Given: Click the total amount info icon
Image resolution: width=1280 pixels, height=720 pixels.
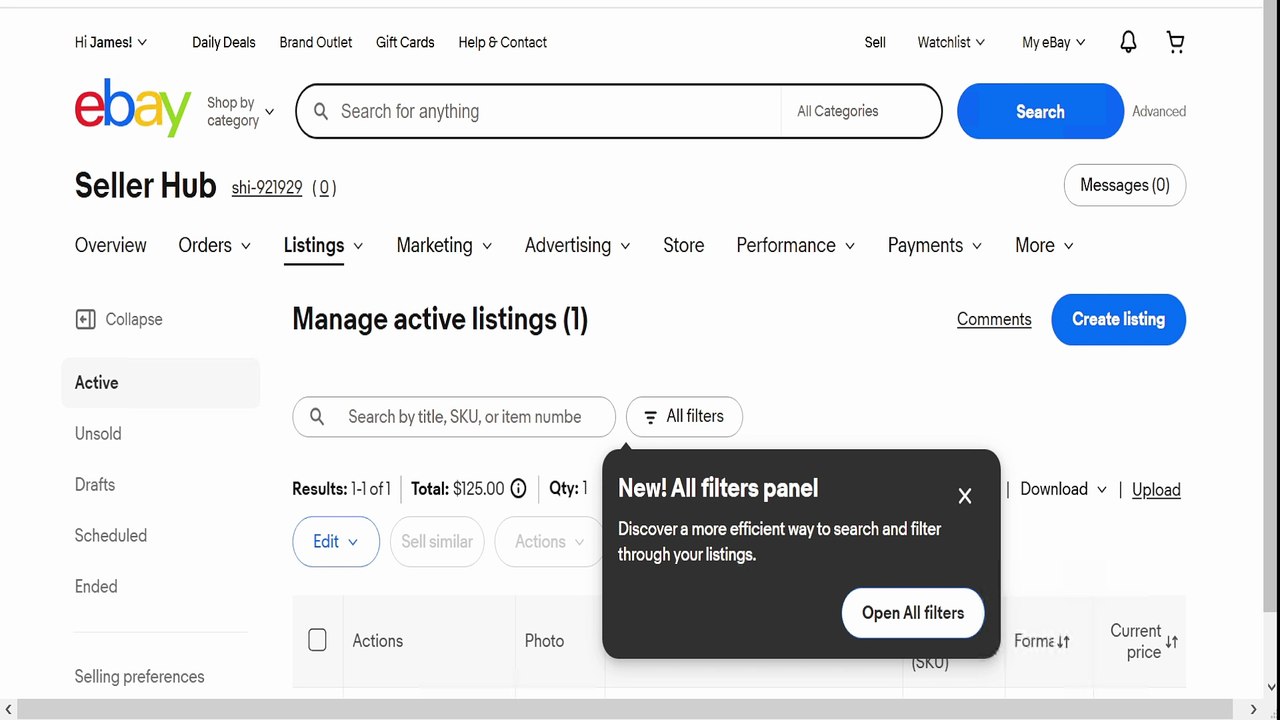Looking at the screenshot, I should tap(518, 489).
